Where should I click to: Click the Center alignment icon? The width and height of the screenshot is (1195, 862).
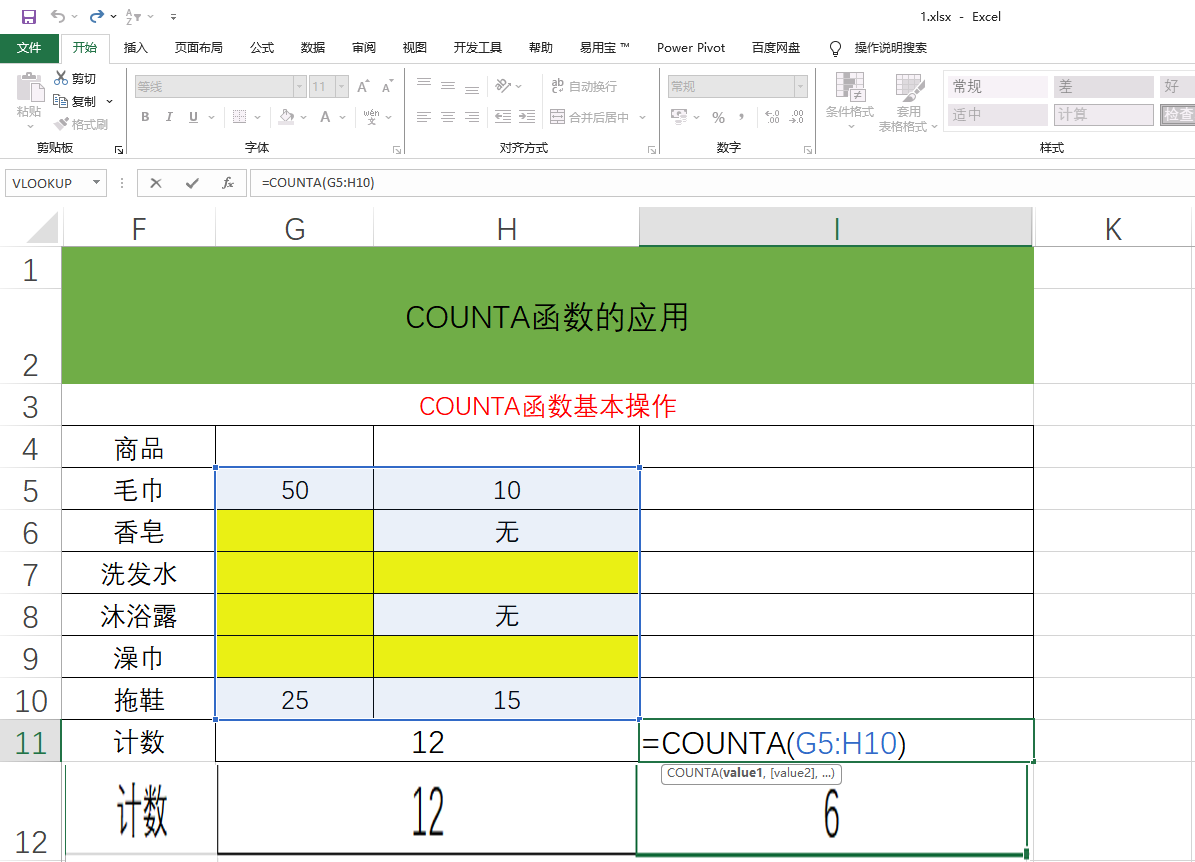click(448, 117)
